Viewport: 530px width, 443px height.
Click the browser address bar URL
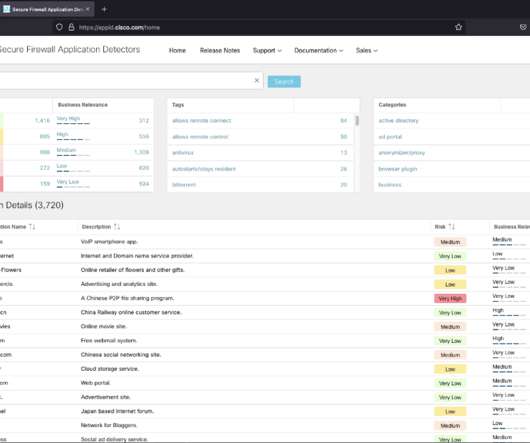(119, 27)
